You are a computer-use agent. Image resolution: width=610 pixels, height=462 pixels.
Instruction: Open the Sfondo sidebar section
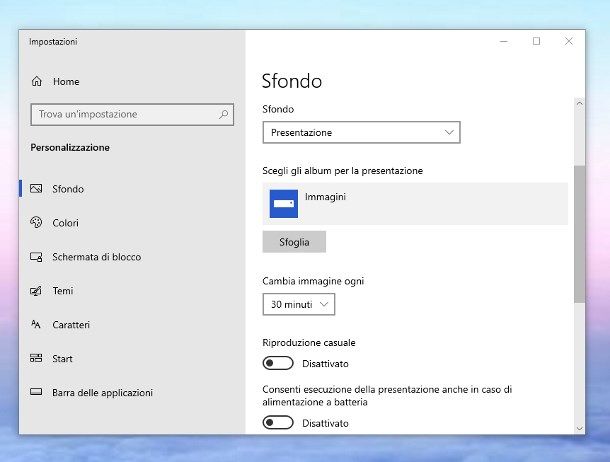click(x=132, y=189)
